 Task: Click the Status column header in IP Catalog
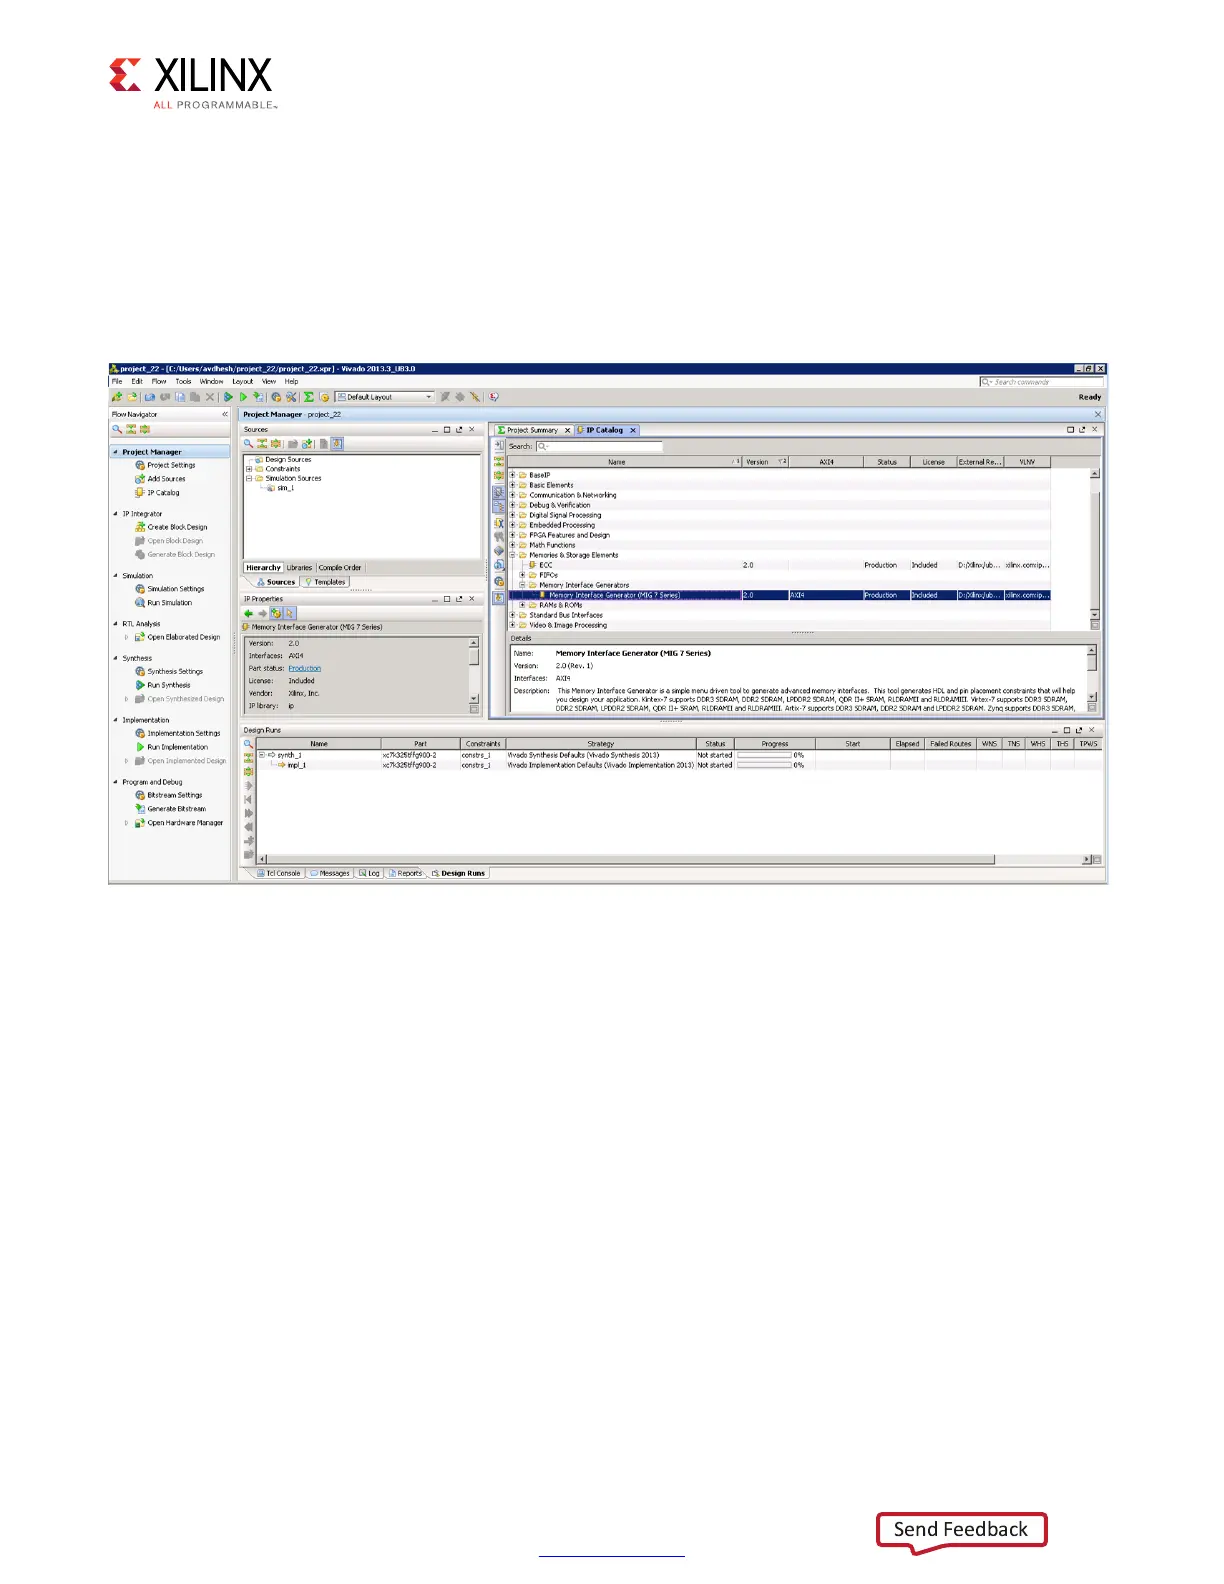point(887,462)
